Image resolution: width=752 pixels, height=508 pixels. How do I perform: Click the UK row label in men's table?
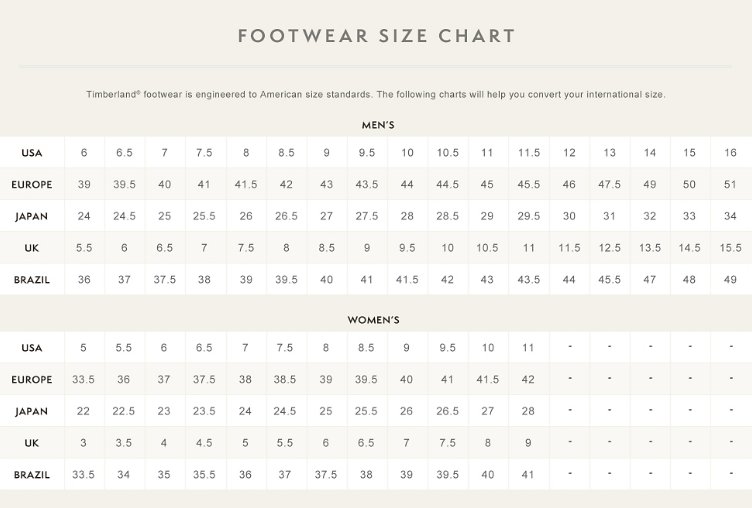click(x=32, y=248)
